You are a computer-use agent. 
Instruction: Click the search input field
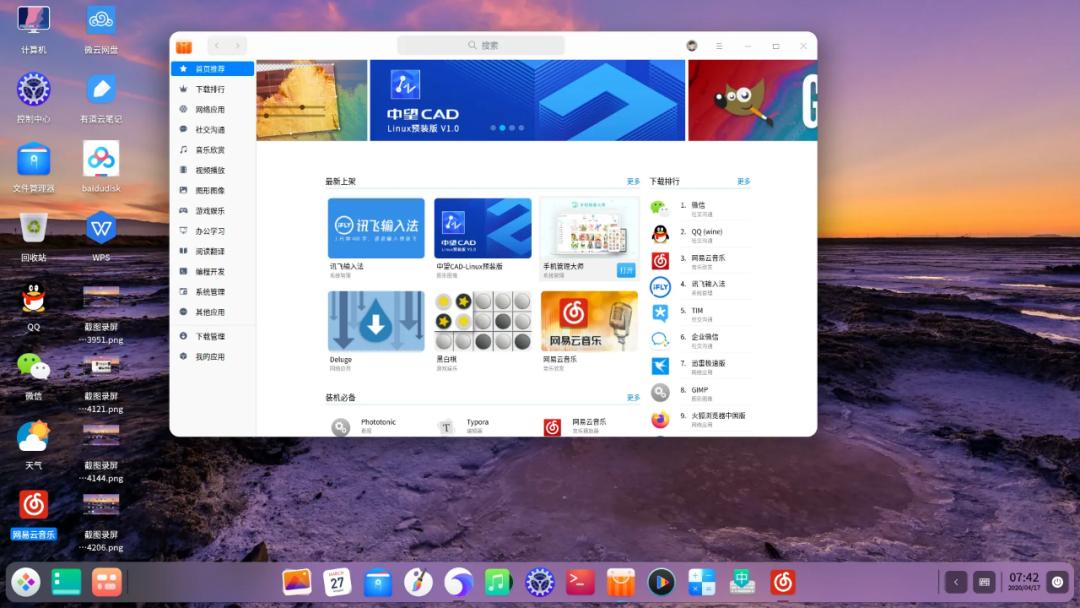tap(481, 44)
